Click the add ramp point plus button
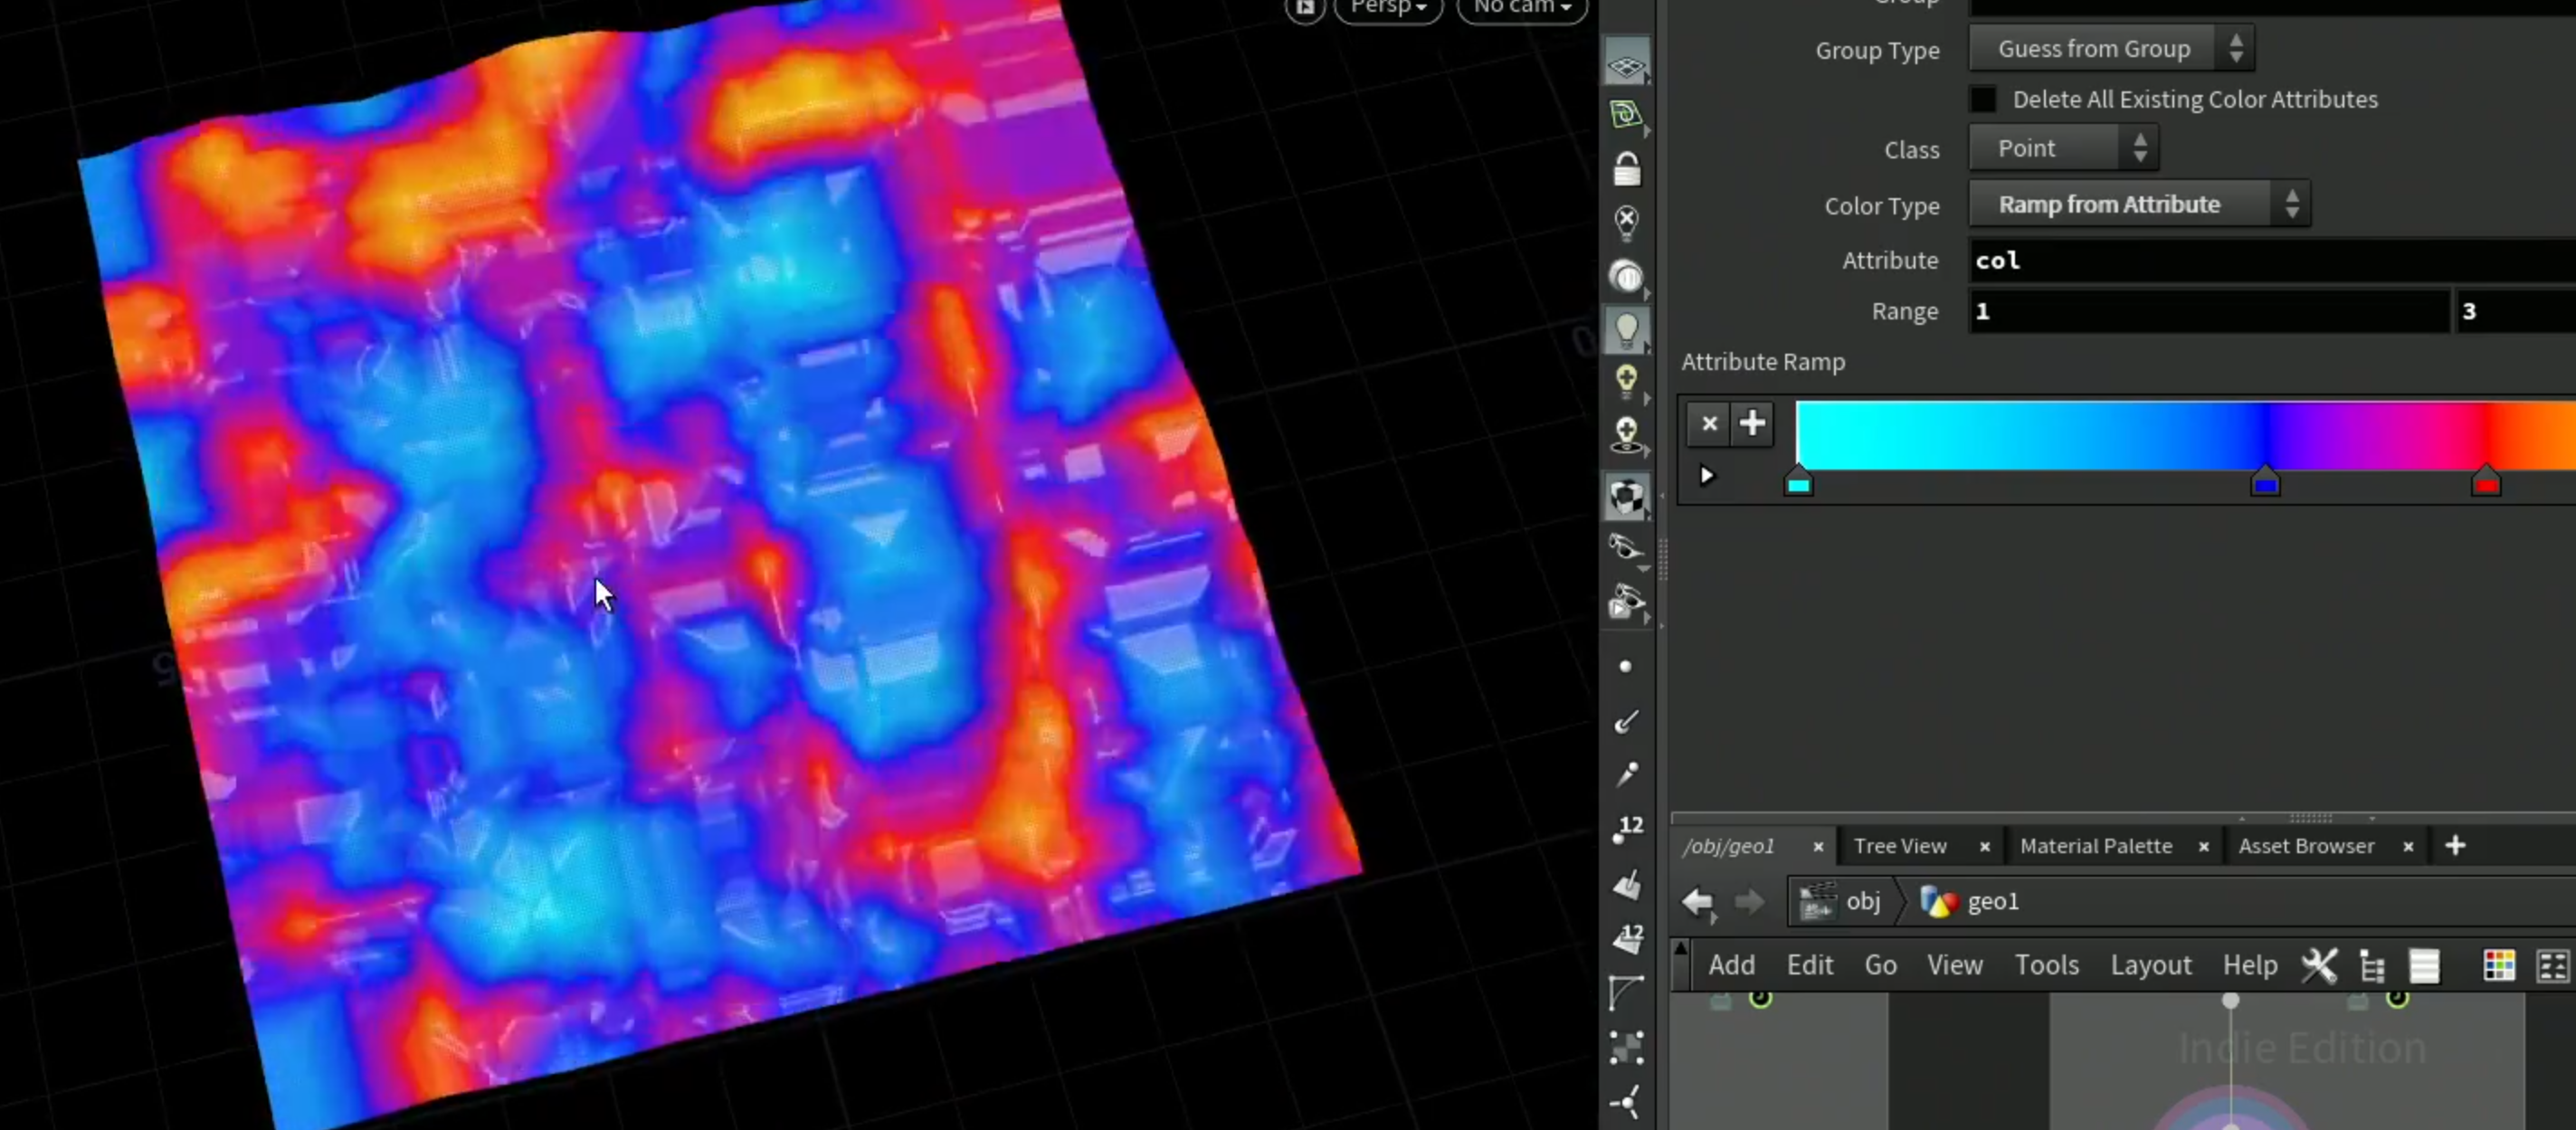The height and width of the screenshot is (1130, 2576). click(x=1752, y=423)
